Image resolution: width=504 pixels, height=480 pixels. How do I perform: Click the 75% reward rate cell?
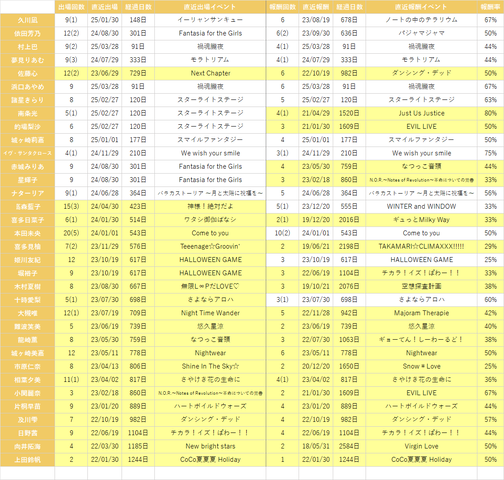point(490,153)
